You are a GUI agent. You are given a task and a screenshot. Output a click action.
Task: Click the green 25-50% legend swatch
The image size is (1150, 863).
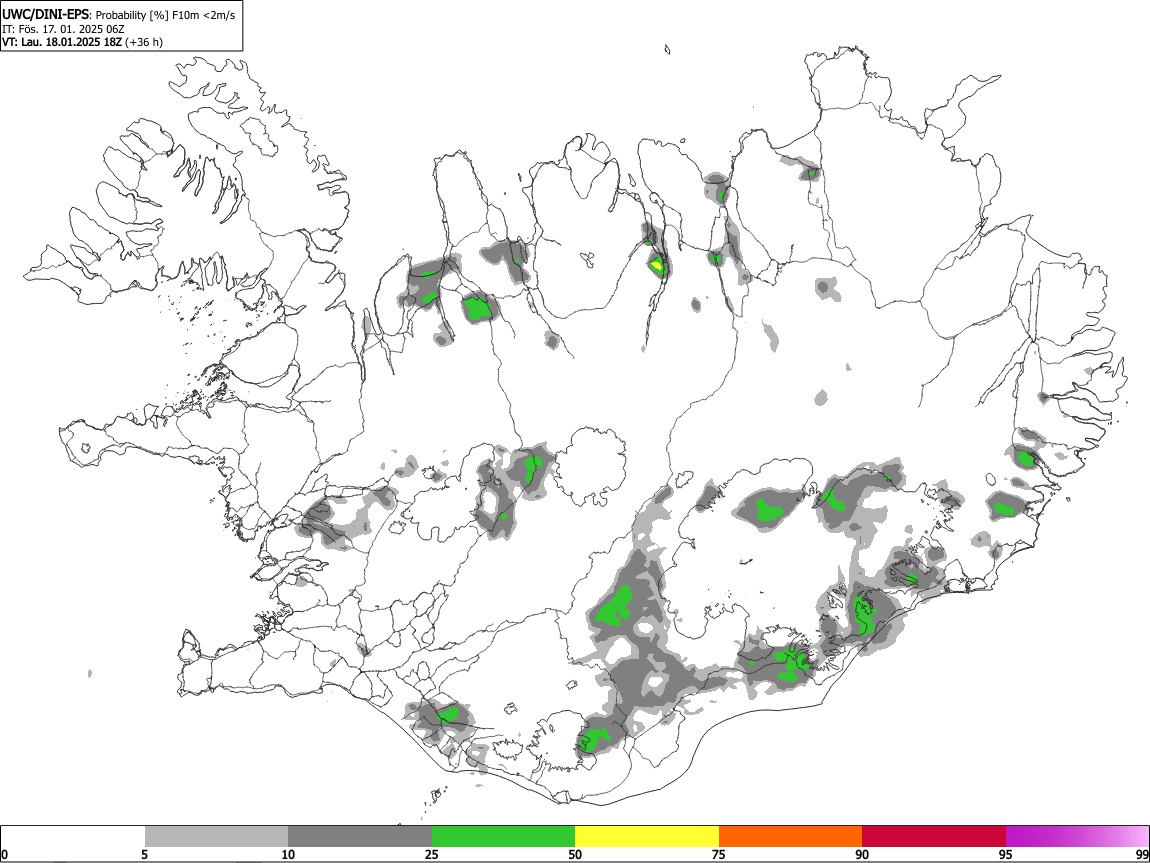(503, 837)
